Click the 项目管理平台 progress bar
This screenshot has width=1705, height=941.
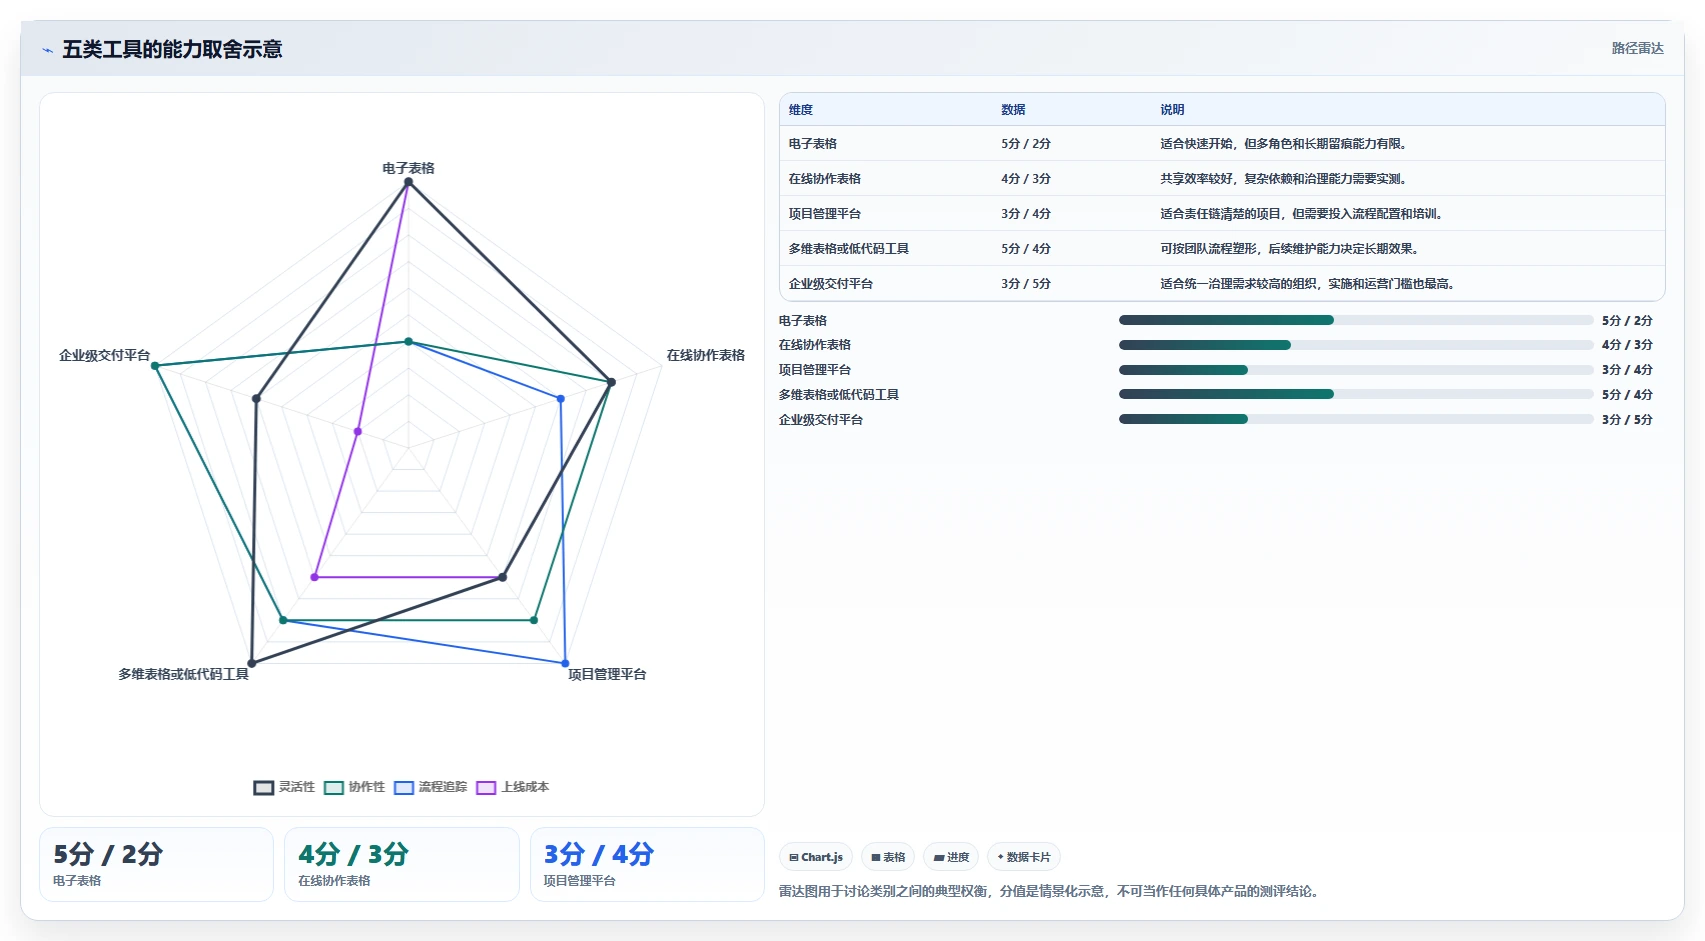tap(1356, 370)
